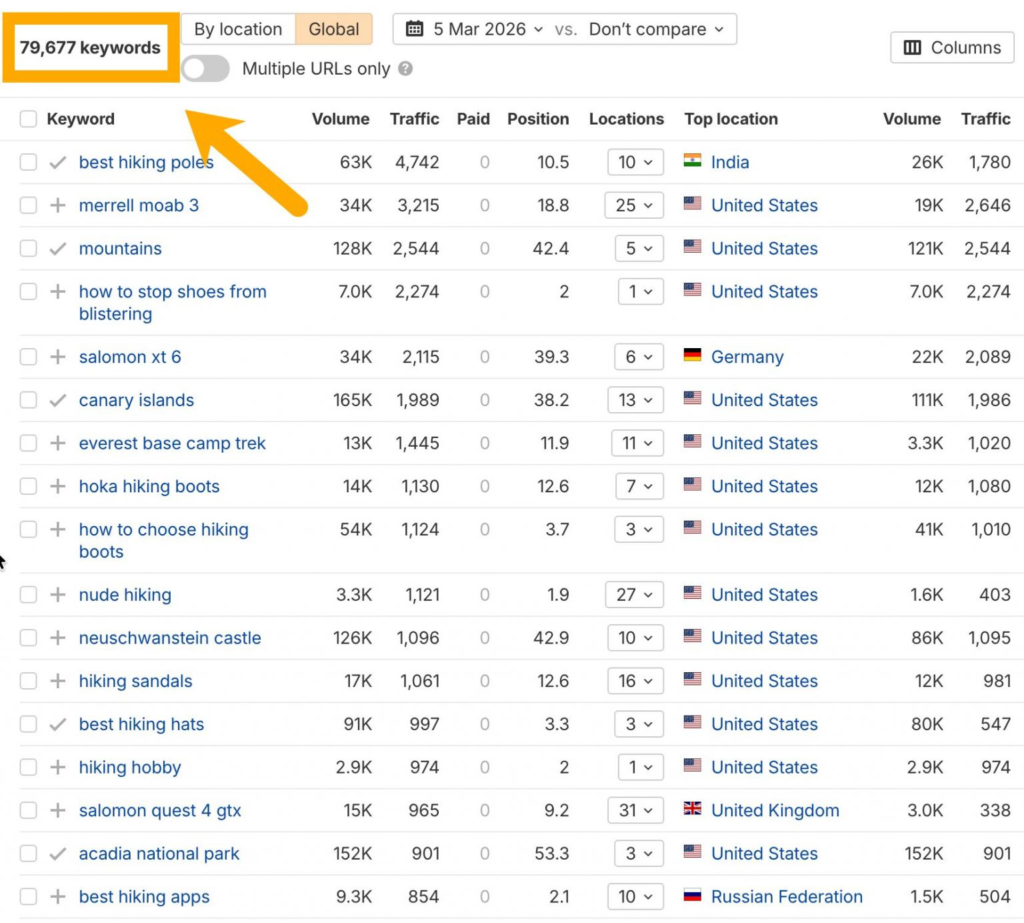Sort by the Position column header

tap(538, 119)
